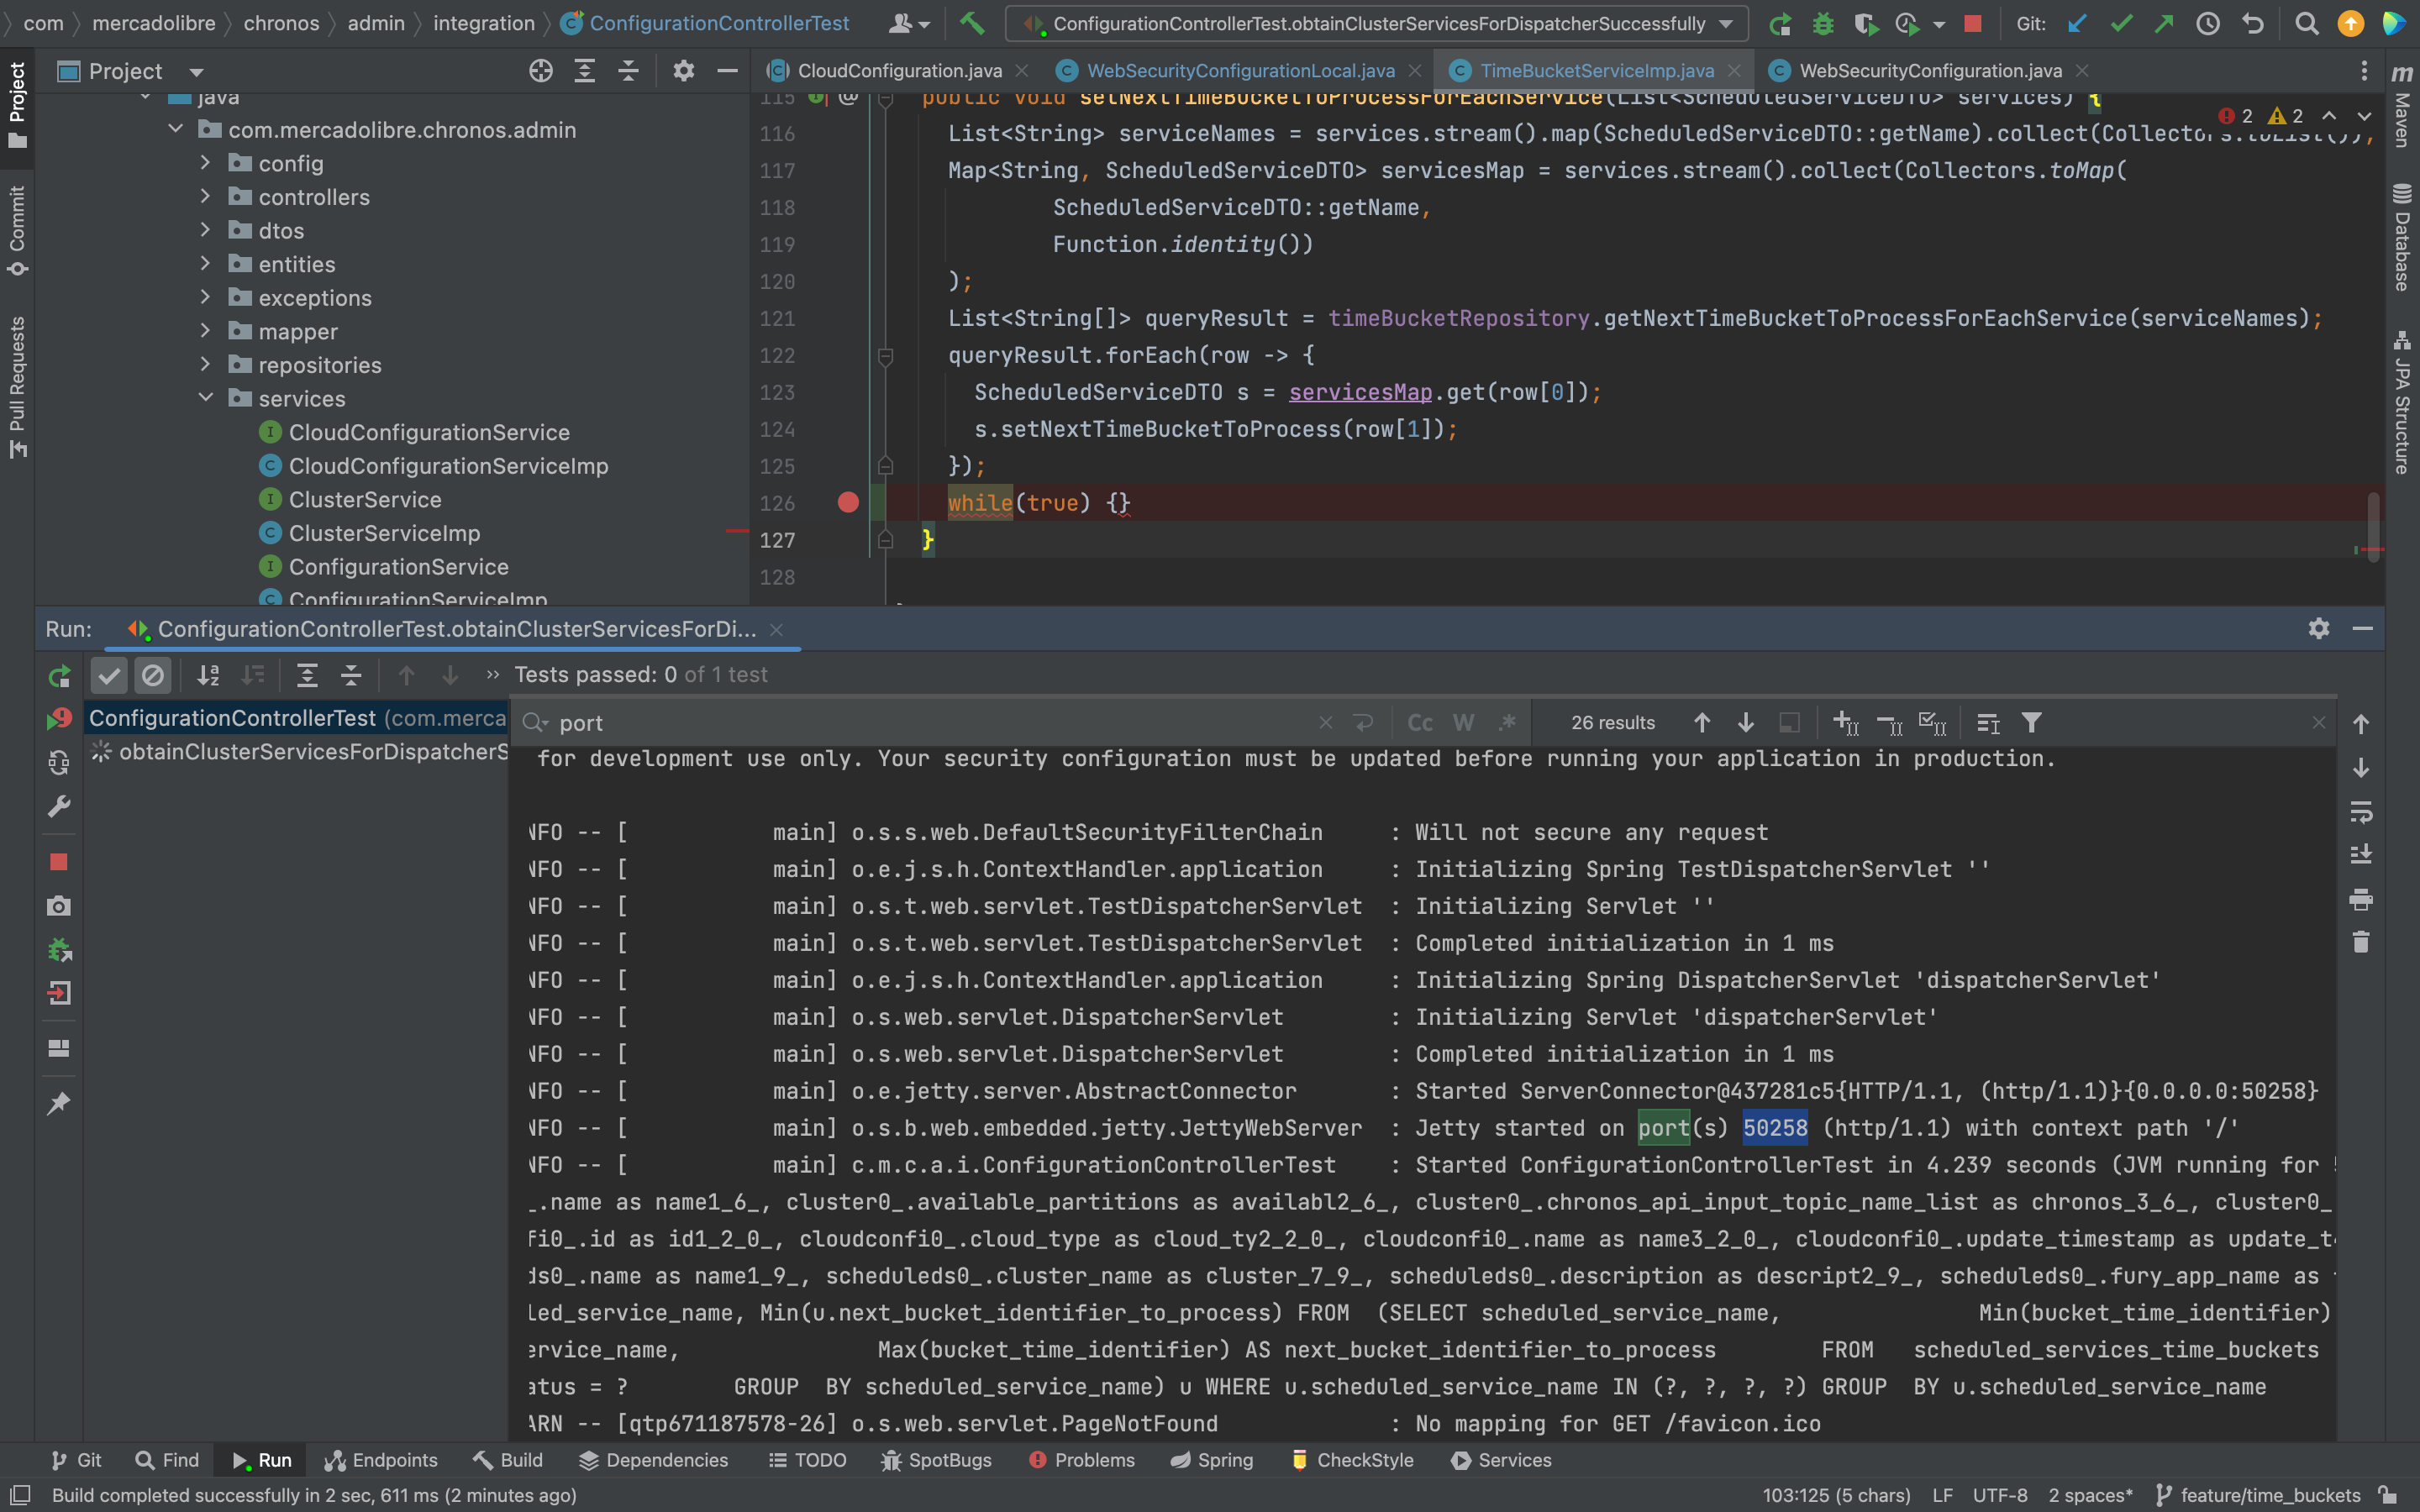Click the red Stop button in top toolbar
This screenshot has height=1512, width=2420.
point(1972,23)
